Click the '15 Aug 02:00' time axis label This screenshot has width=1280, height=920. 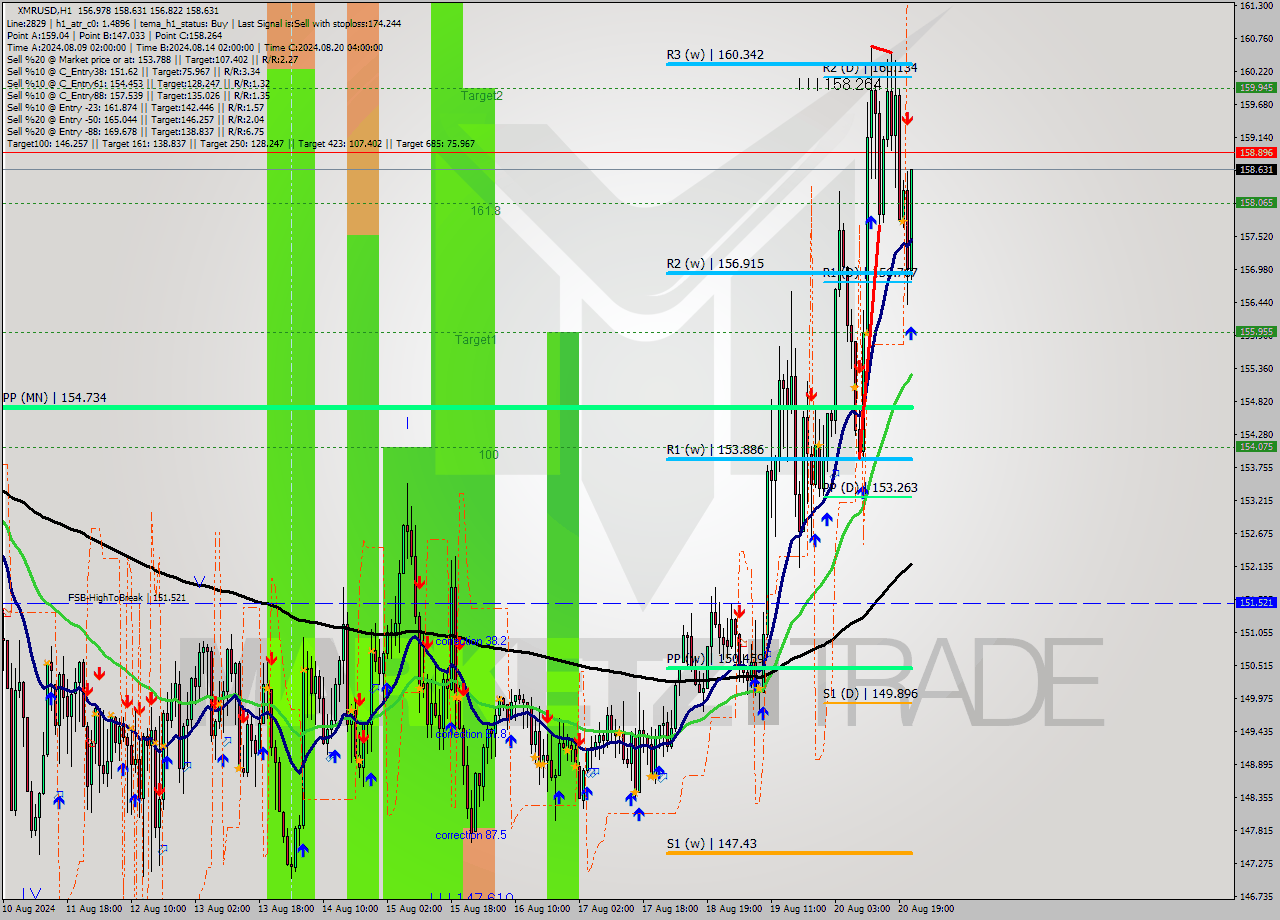click(x=414, y=909)
